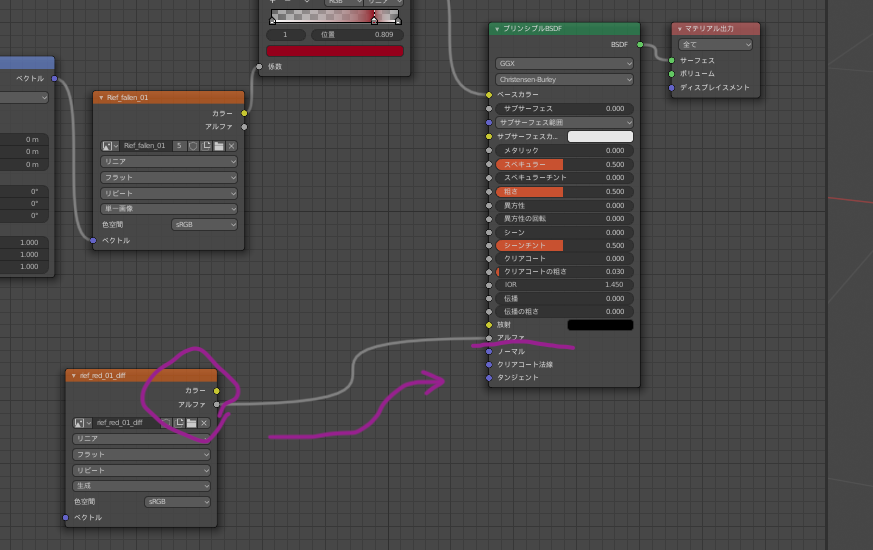Open 単一画像 source dropdown
Viewport: 873px width, 550px height.
click(169, 209)
